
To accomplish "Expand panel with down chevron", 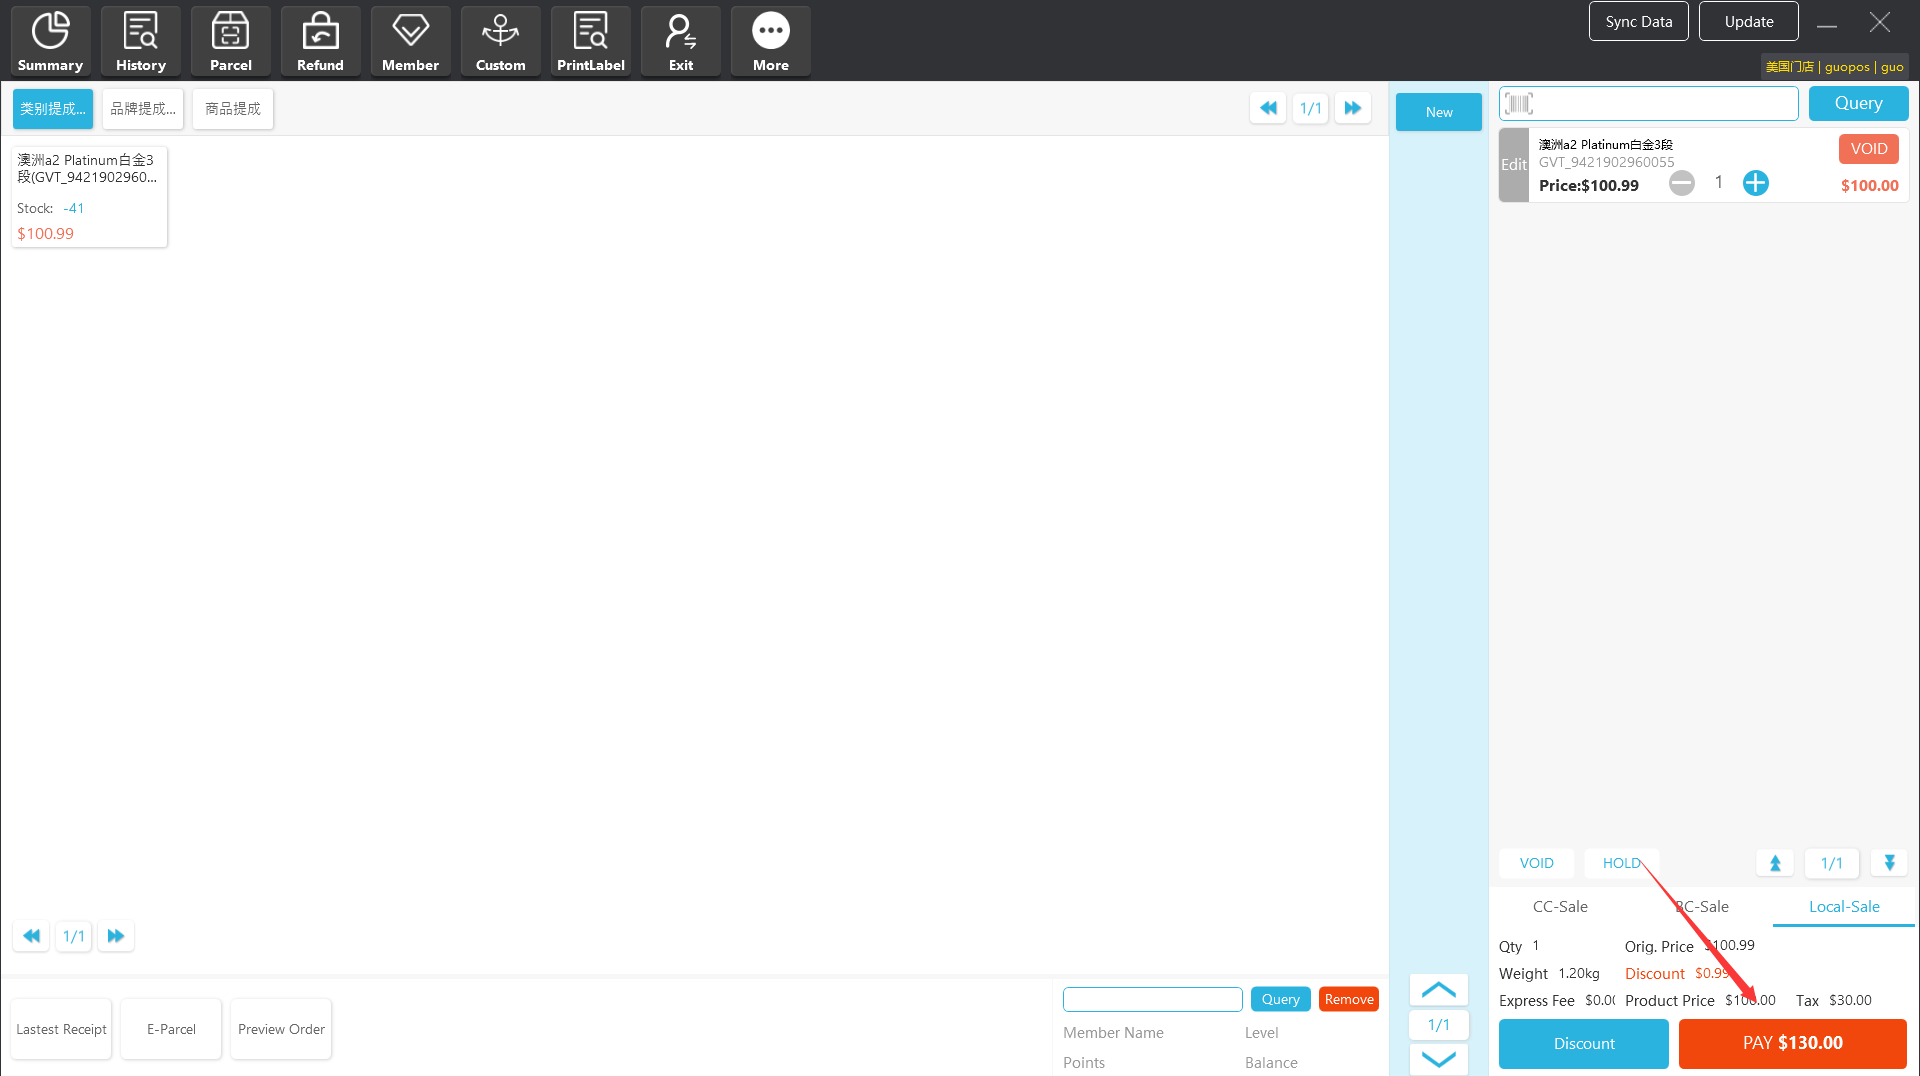I will pyautogui.click(x=1438, y=1059).
